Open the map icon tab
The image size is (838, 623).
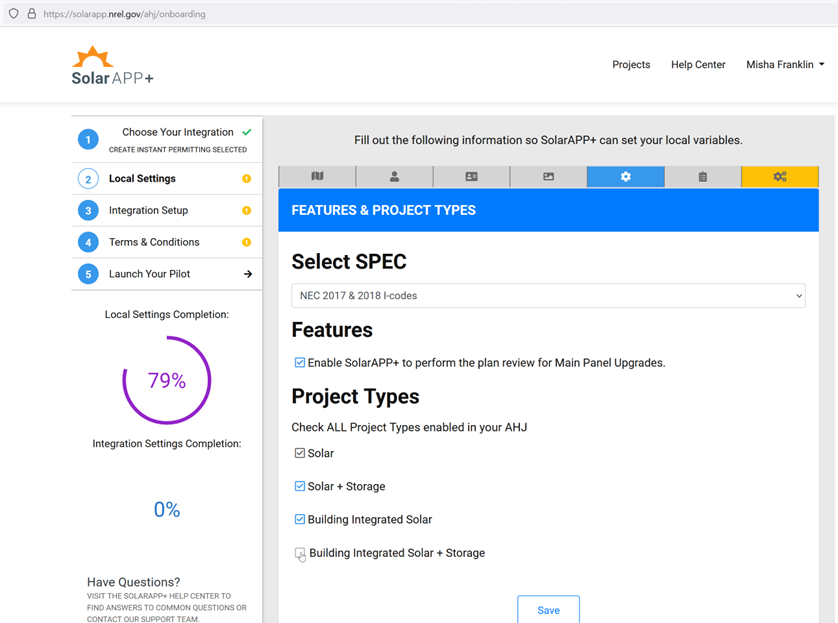(x=317, y=177)
